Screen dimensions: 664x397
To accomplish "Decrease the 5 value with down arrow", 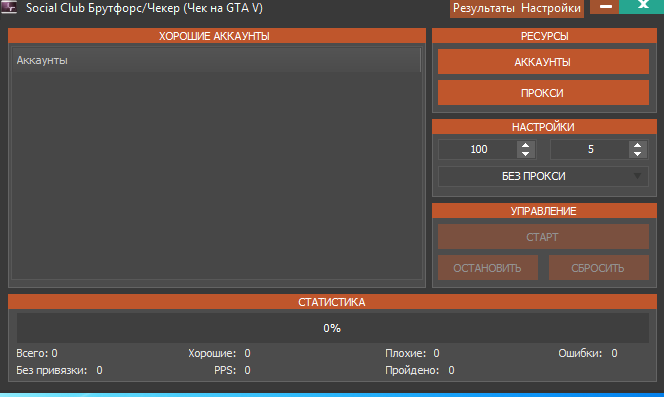I will [x=637, y=153].
